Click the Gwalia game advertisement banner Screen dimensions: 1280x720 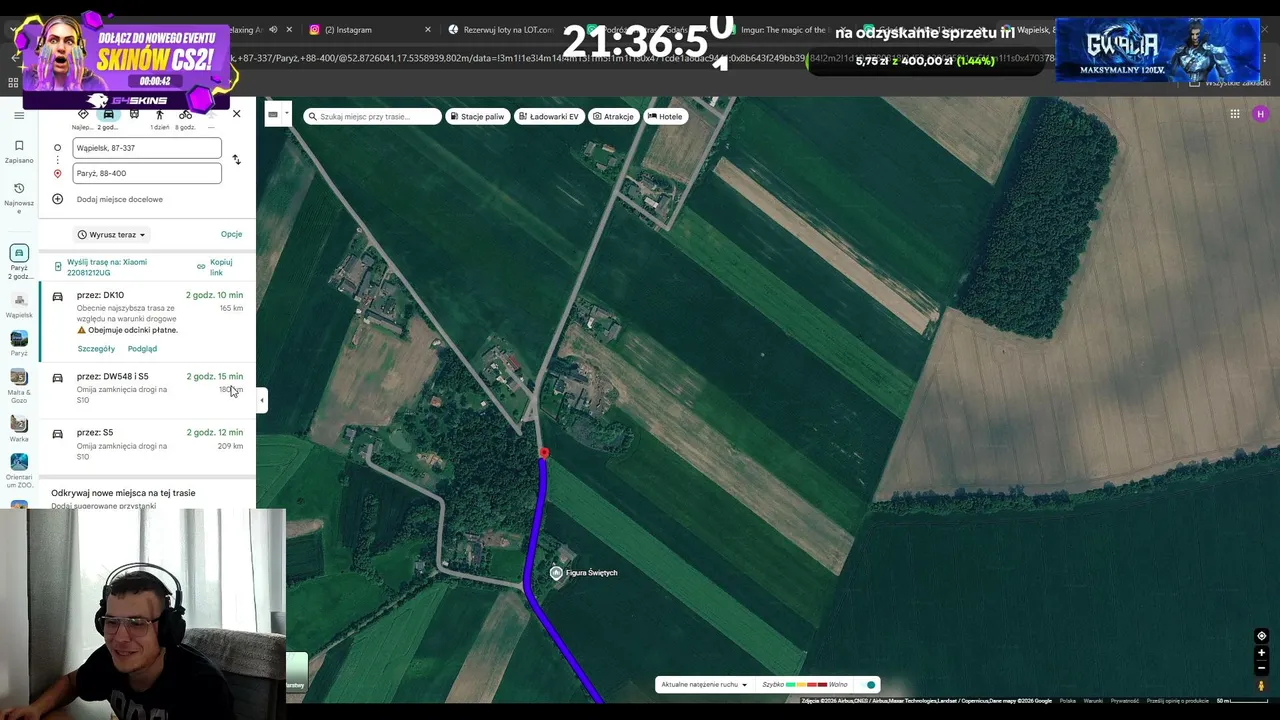tap(1157, 49)
